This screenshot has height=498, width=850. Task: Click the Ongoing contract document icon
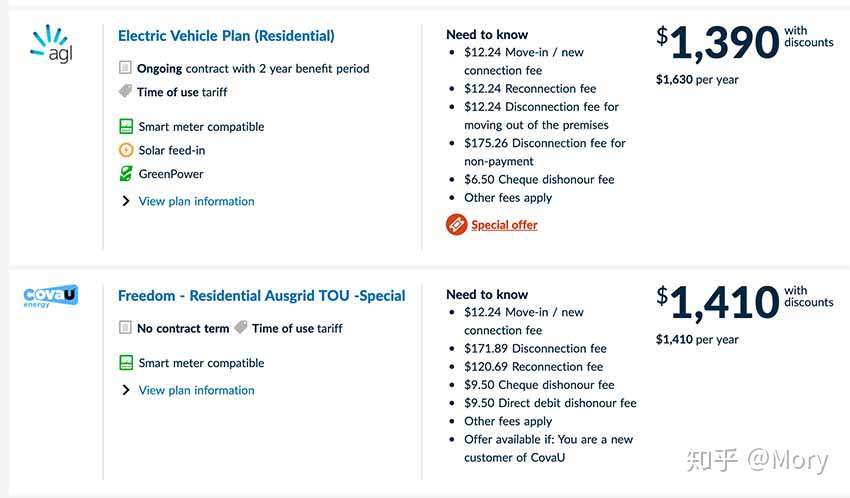point(125,68)
